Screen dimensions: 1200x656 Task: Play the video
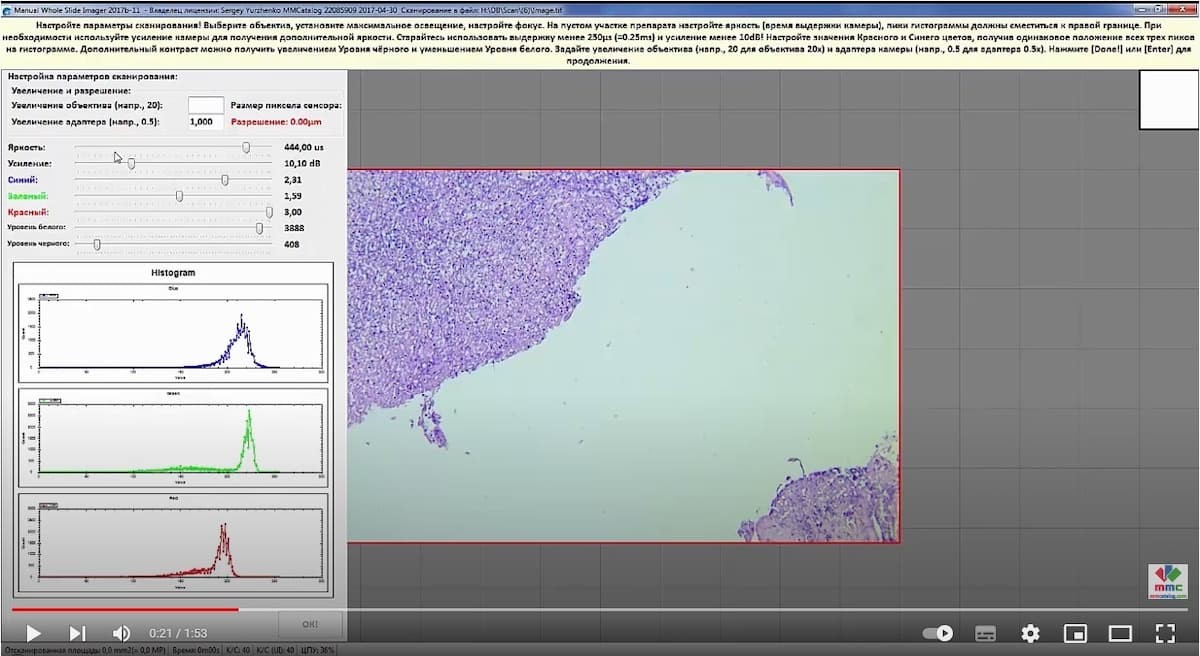(x=33, y=633)
